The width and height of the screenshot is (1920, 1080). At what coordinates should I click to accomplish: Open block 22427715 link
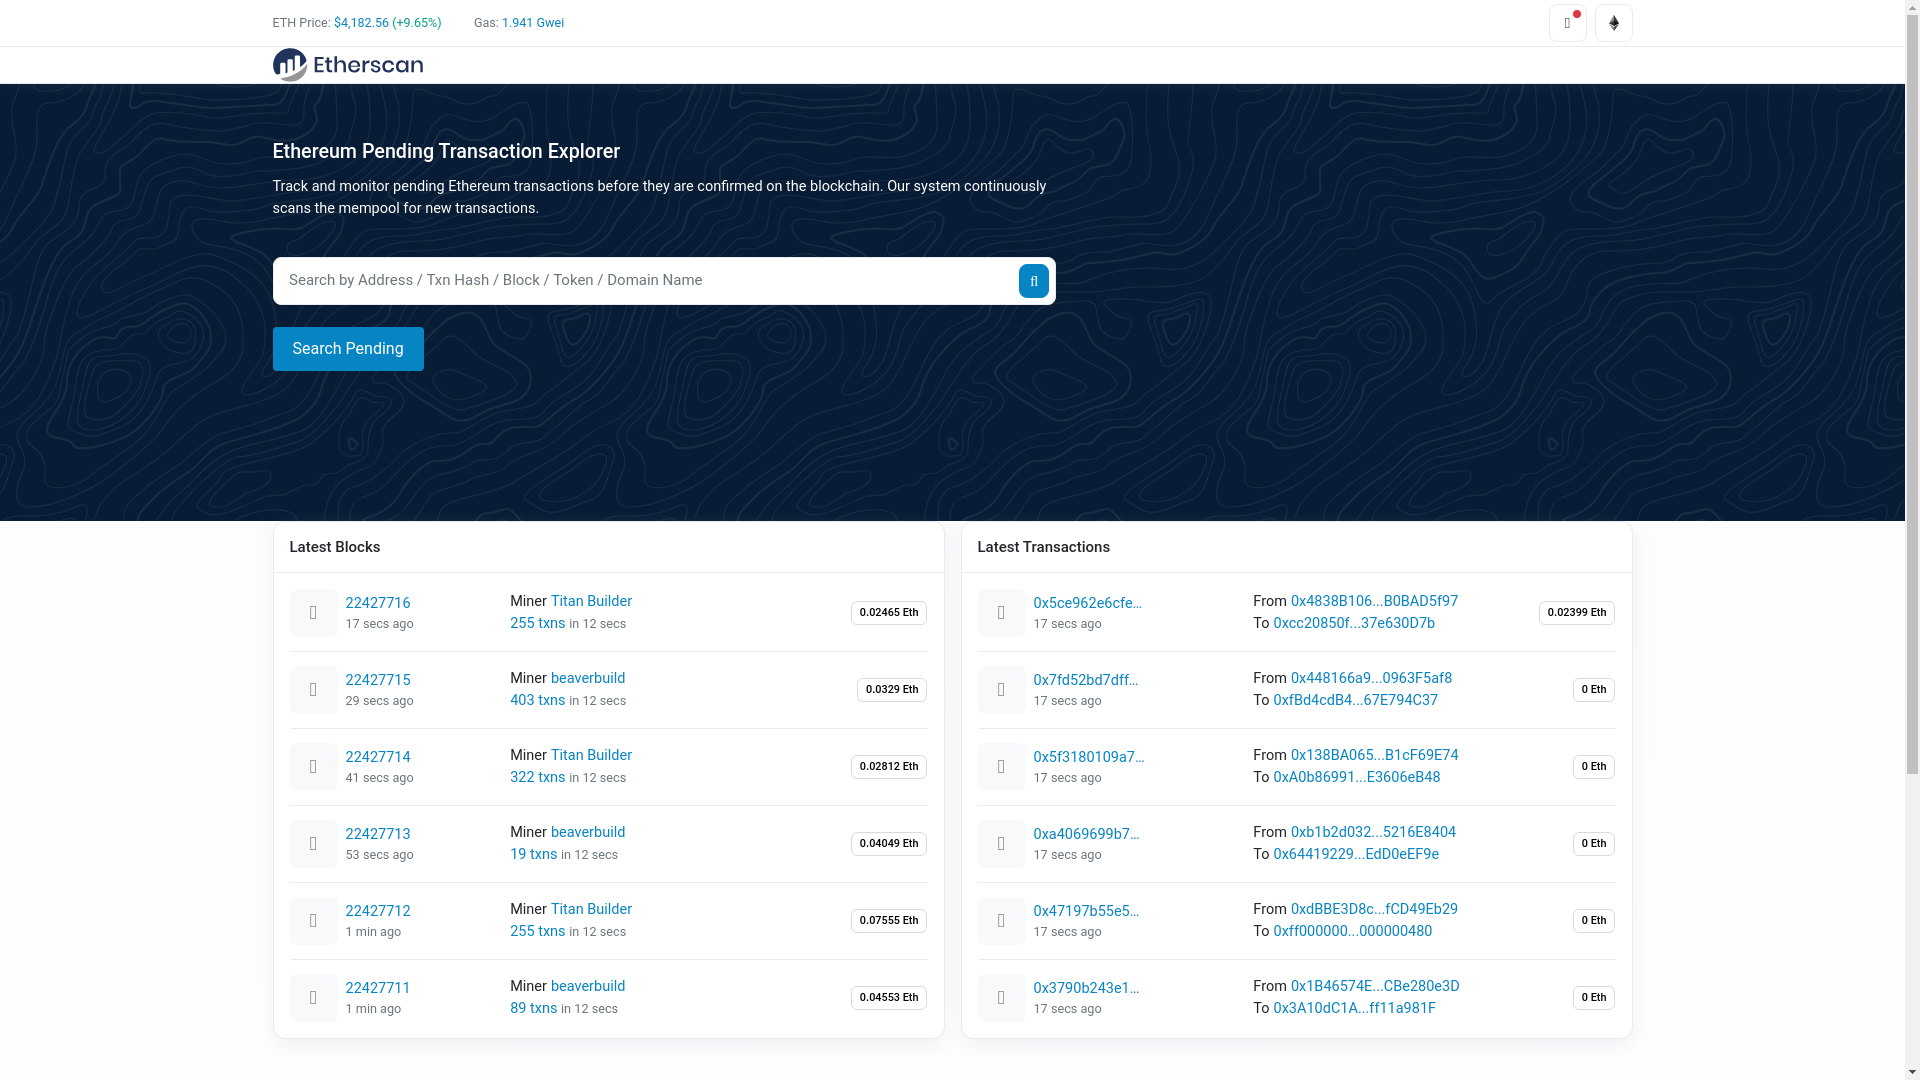(x=377, y=680)
